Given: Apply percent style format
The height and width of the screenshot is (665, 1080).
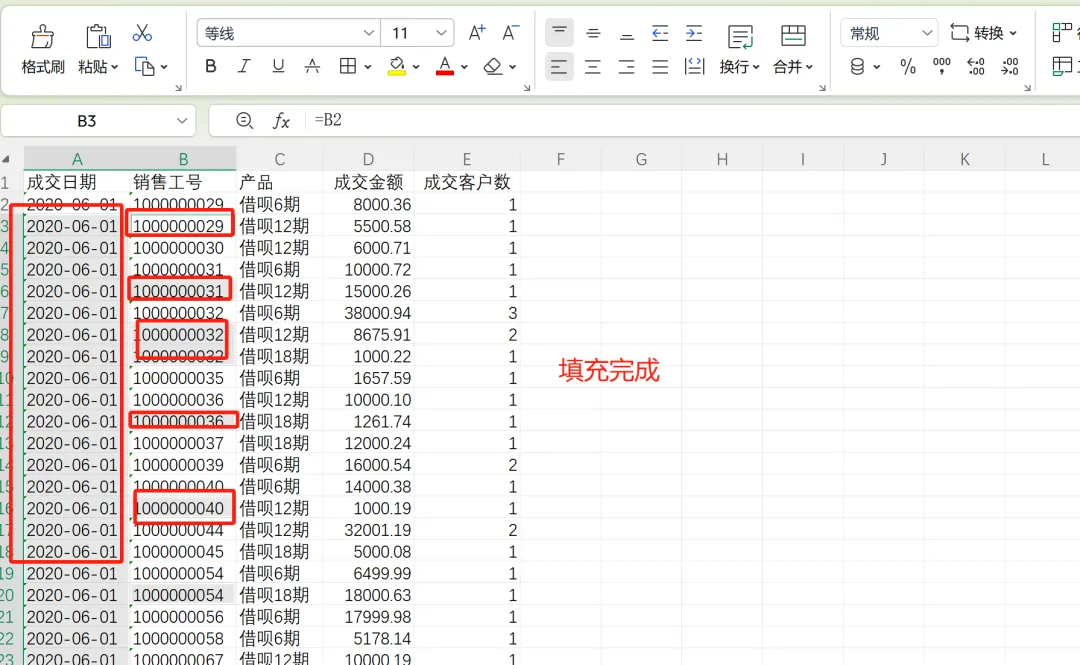Looking at the screenshot, I should click(908, 66).
